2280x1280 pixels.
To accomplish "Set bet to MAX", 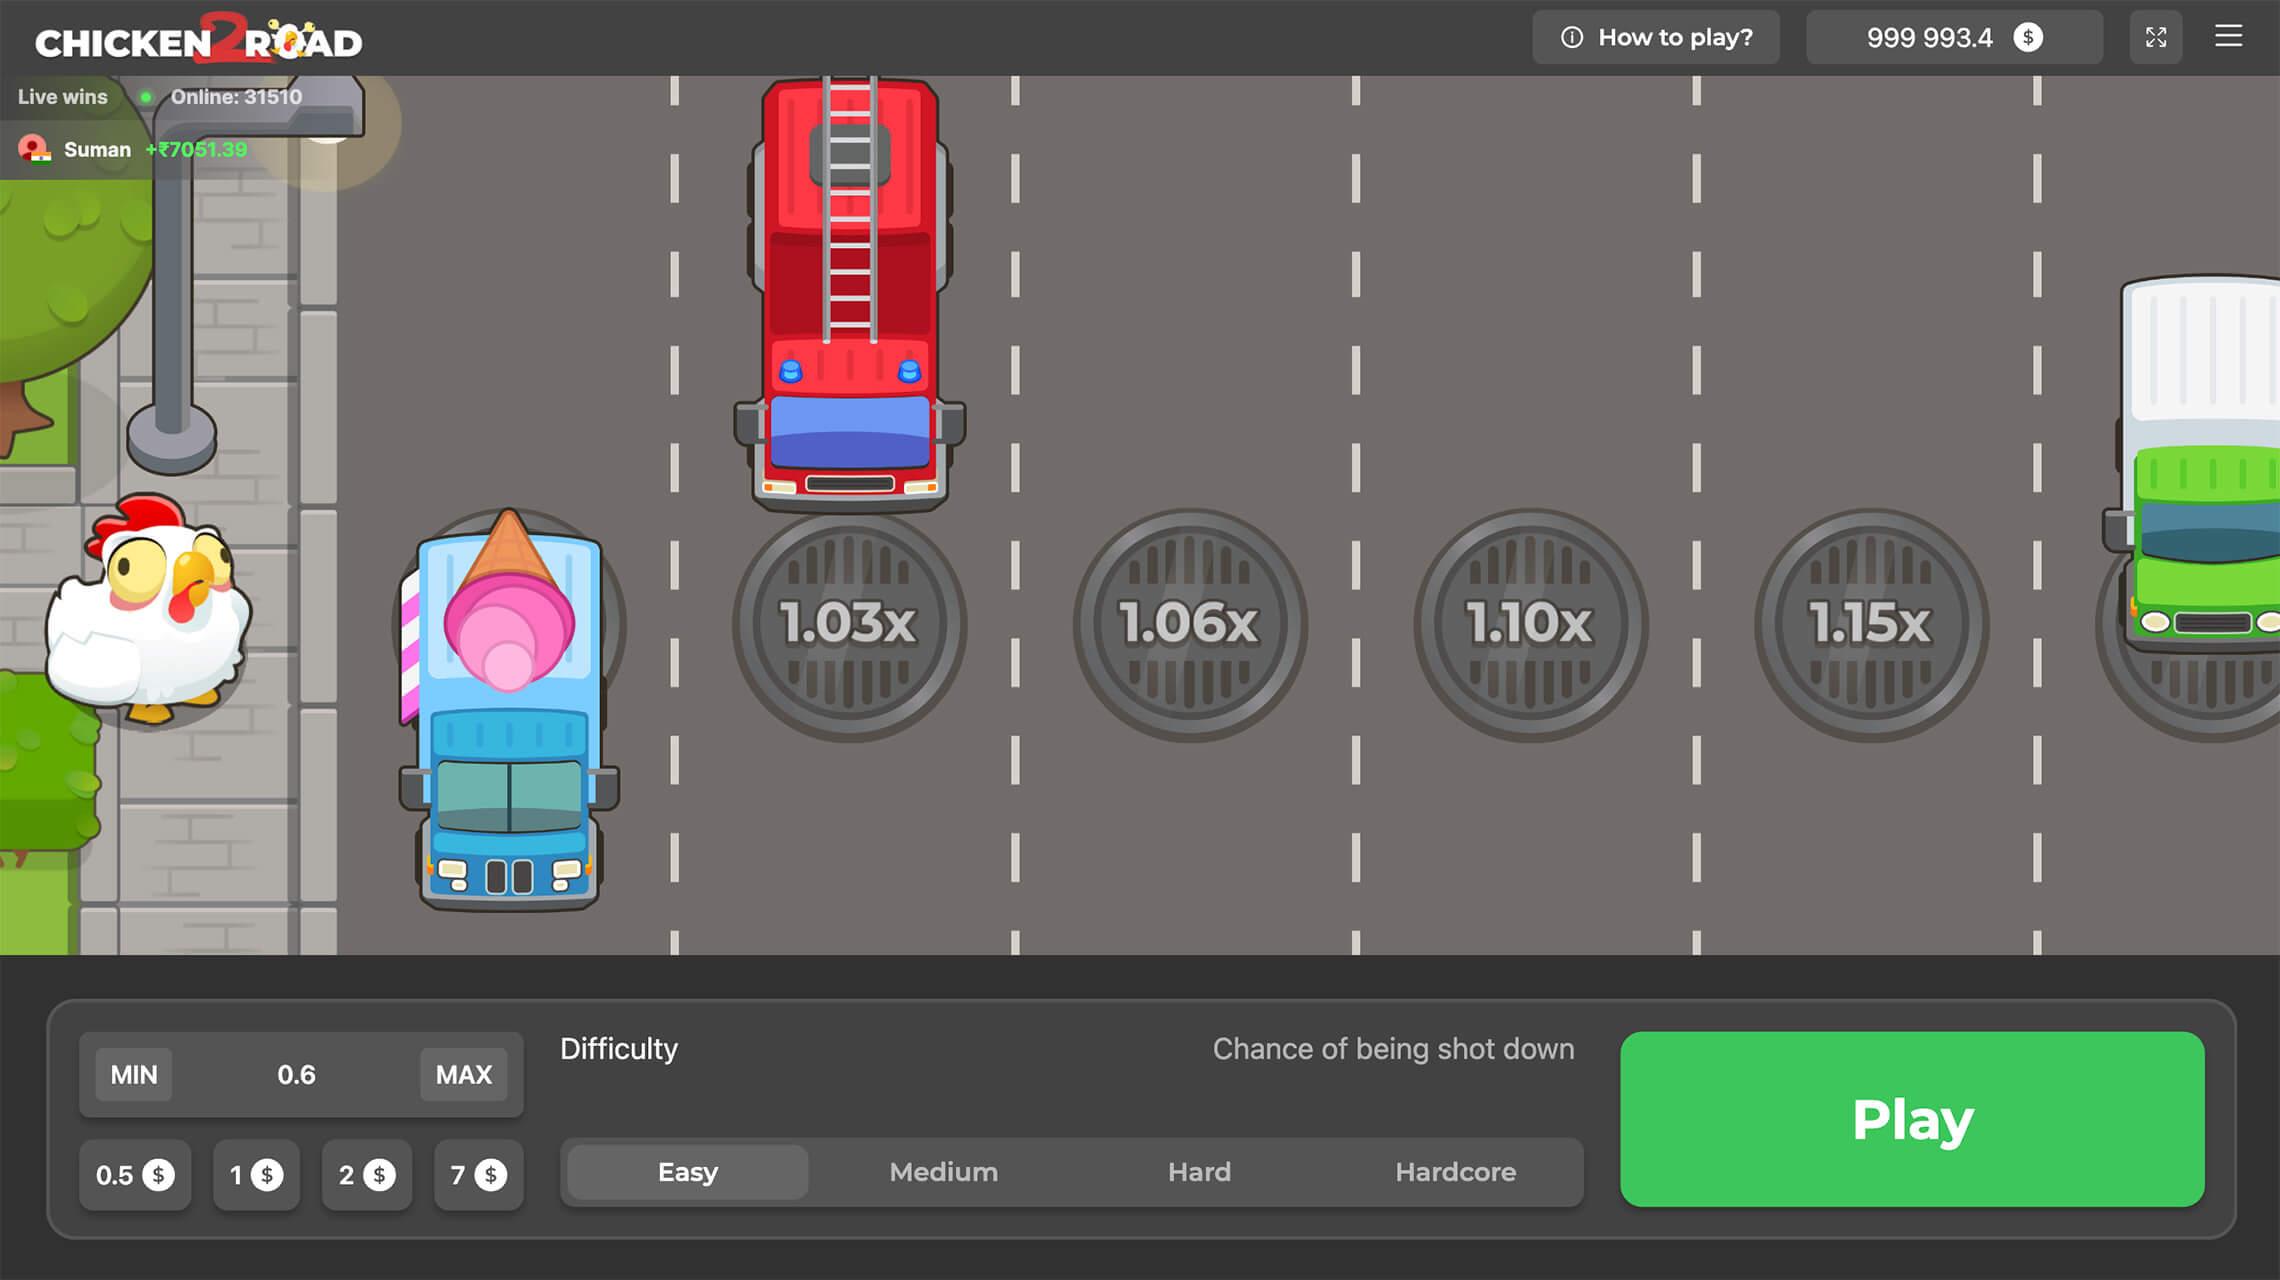I will pos(463,1075).
